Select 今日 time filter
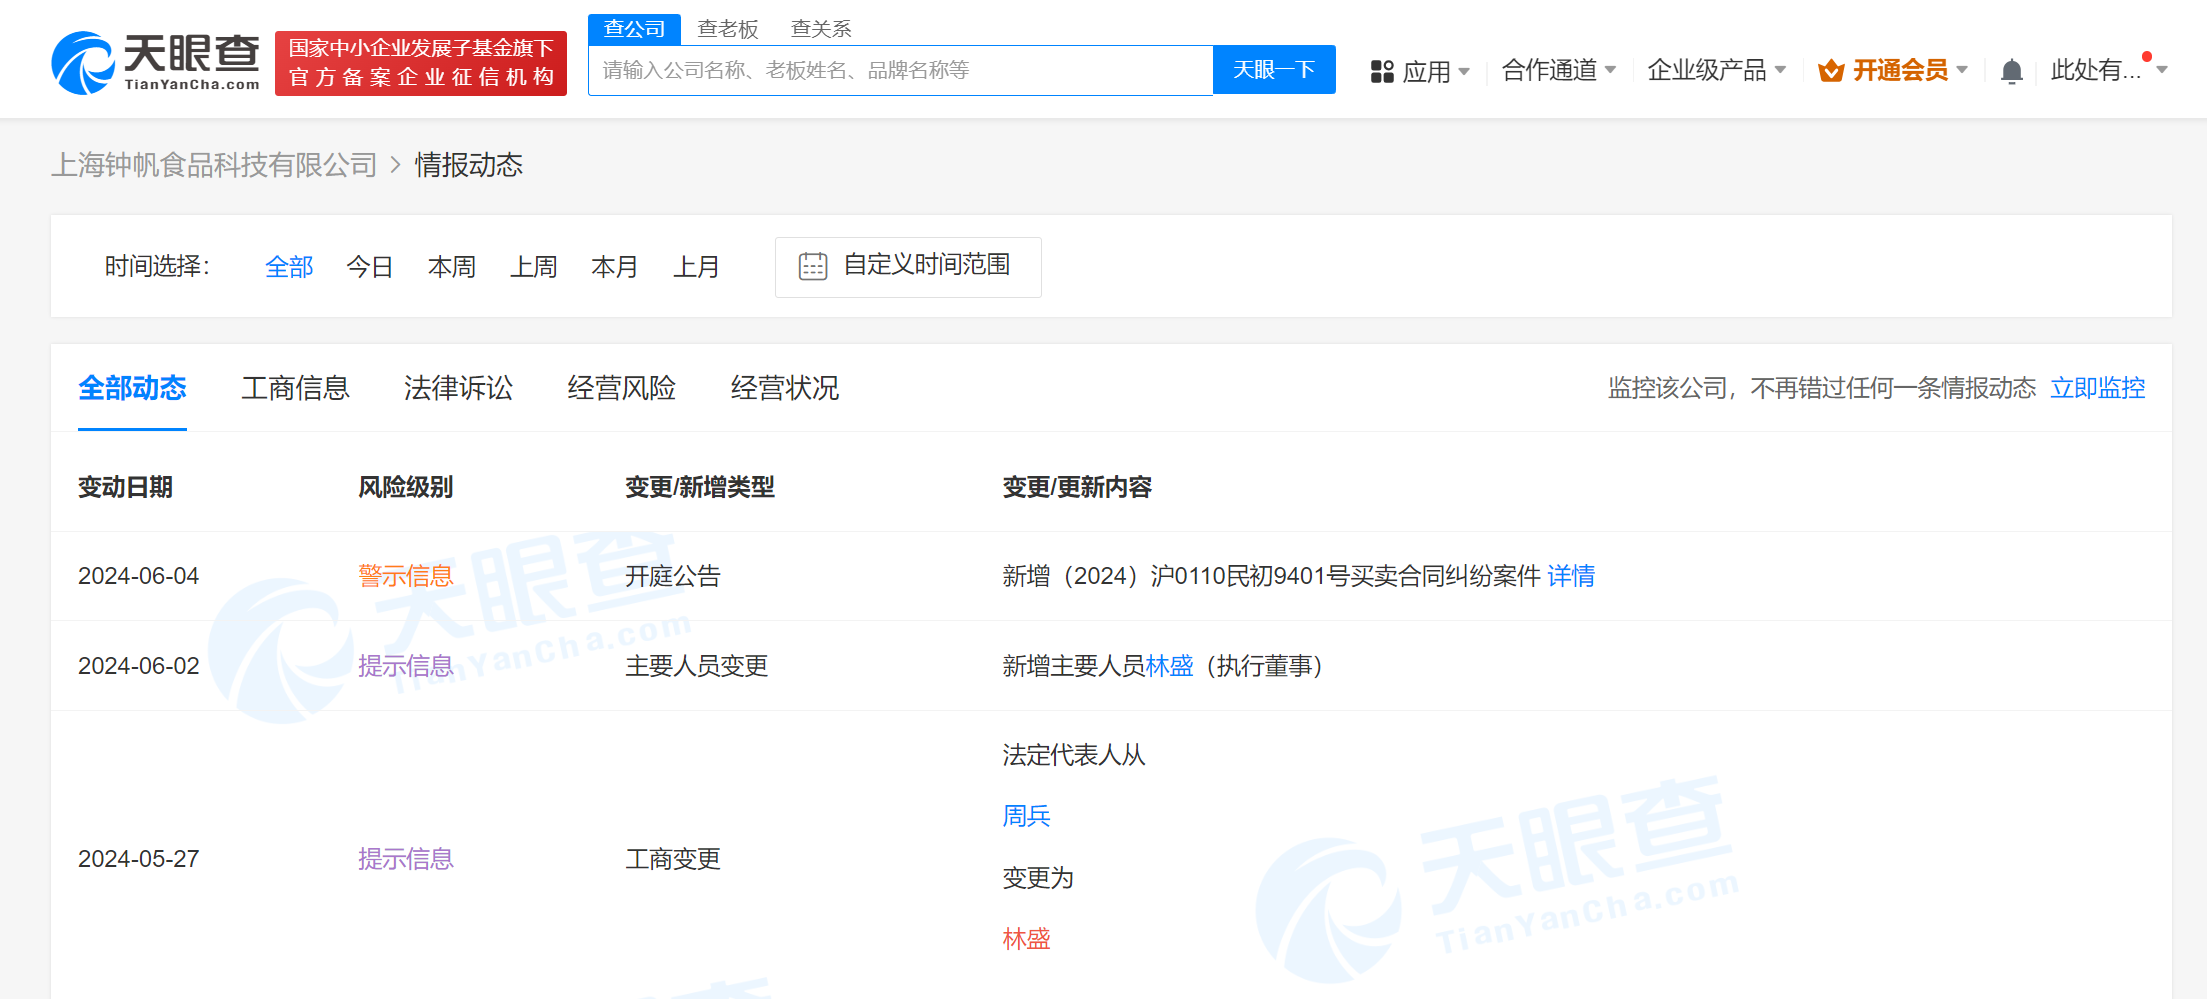The height and width of the screenshot is (999, 2207). tap(369, 266)
